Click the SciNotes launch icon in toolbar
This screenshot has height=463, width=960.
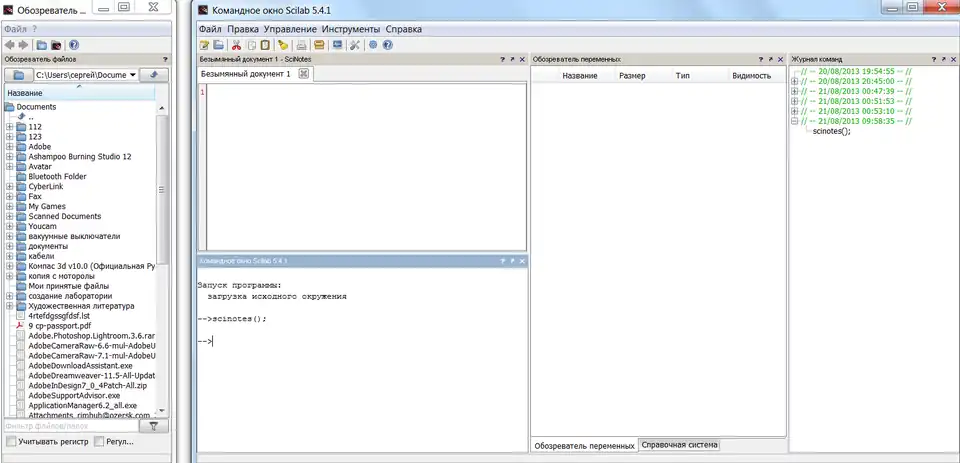pyautogui.click(x=204, y=45)
